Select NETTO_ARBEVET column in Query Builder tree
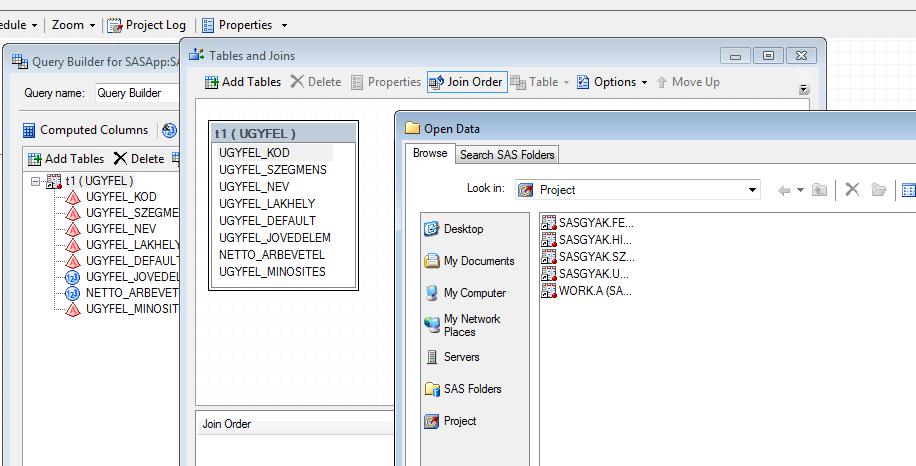Screen dimensions: 916x466 132,293
